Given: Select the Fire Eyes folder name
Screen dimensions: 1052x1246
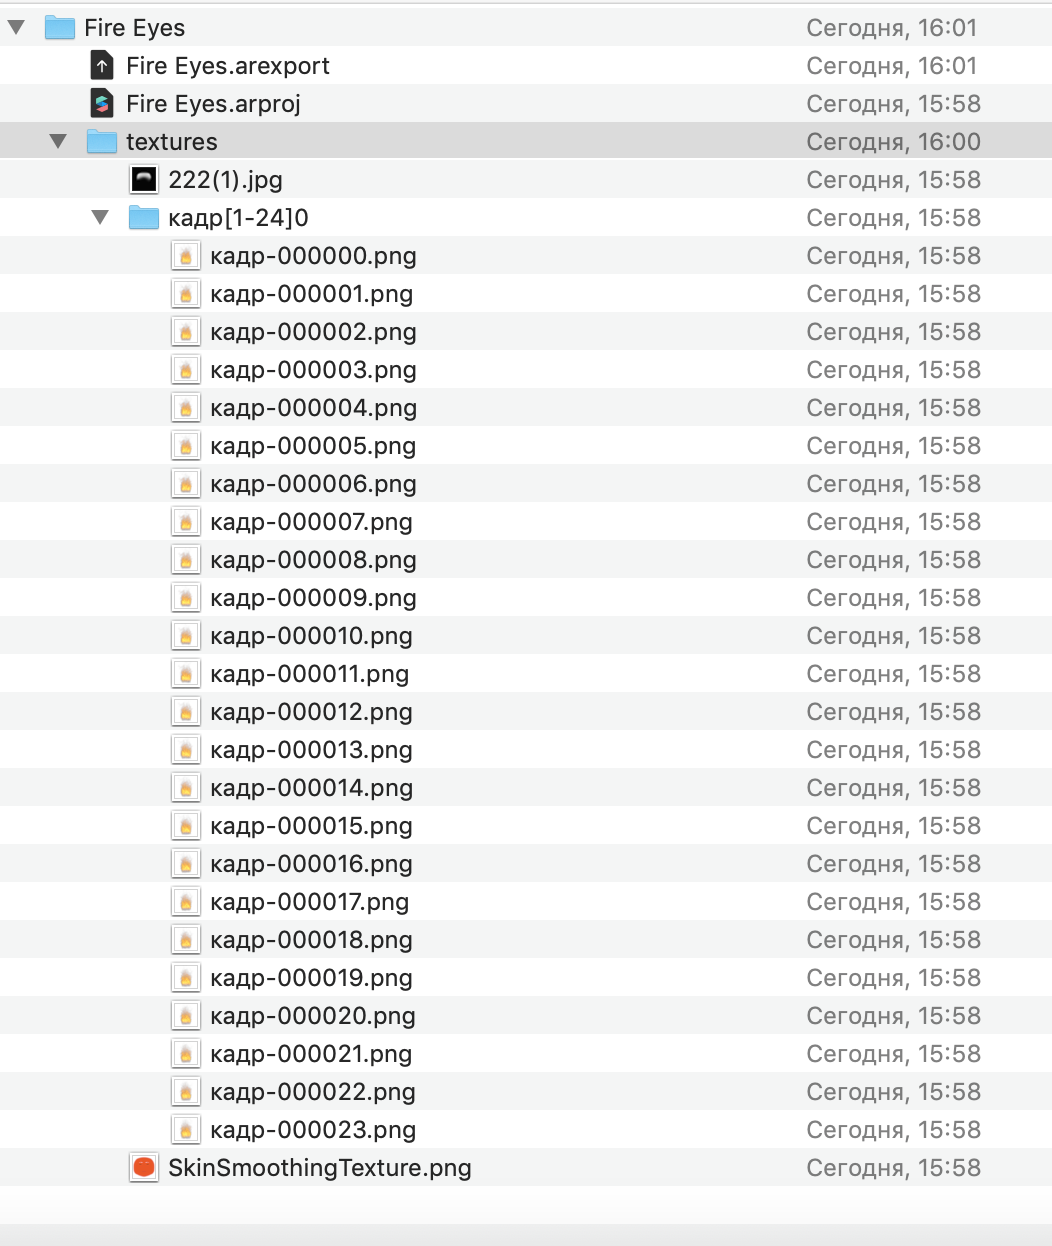Looking at the screenshot, I should click(x=134, y=28).
